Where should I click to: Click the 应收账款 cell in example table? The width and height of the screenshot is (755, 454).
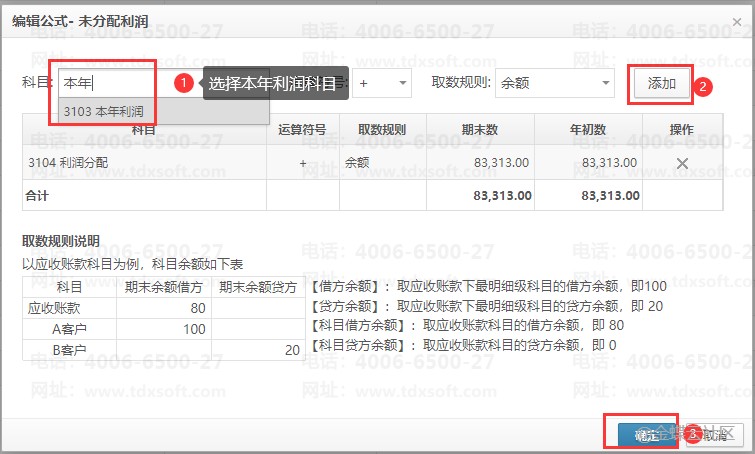click(55, 308)
